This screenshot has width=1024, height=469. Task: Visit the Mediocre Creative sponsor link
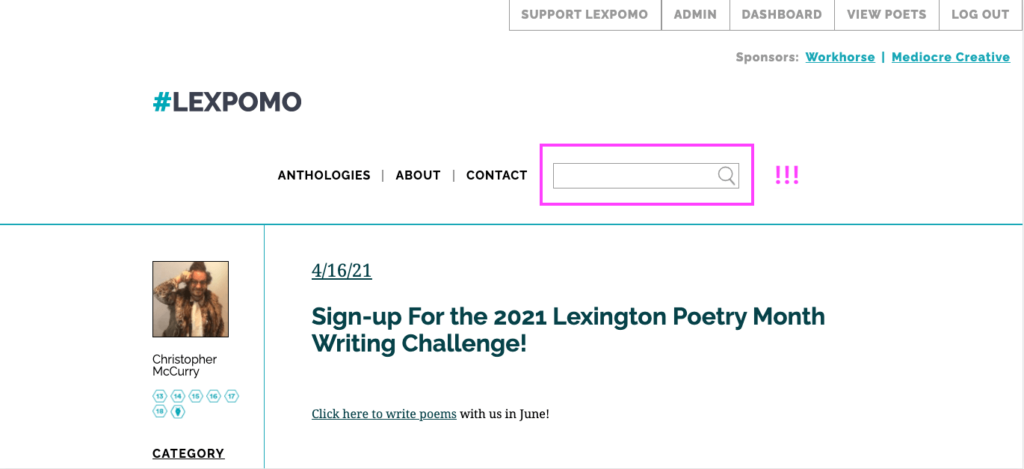click(951, 57)
